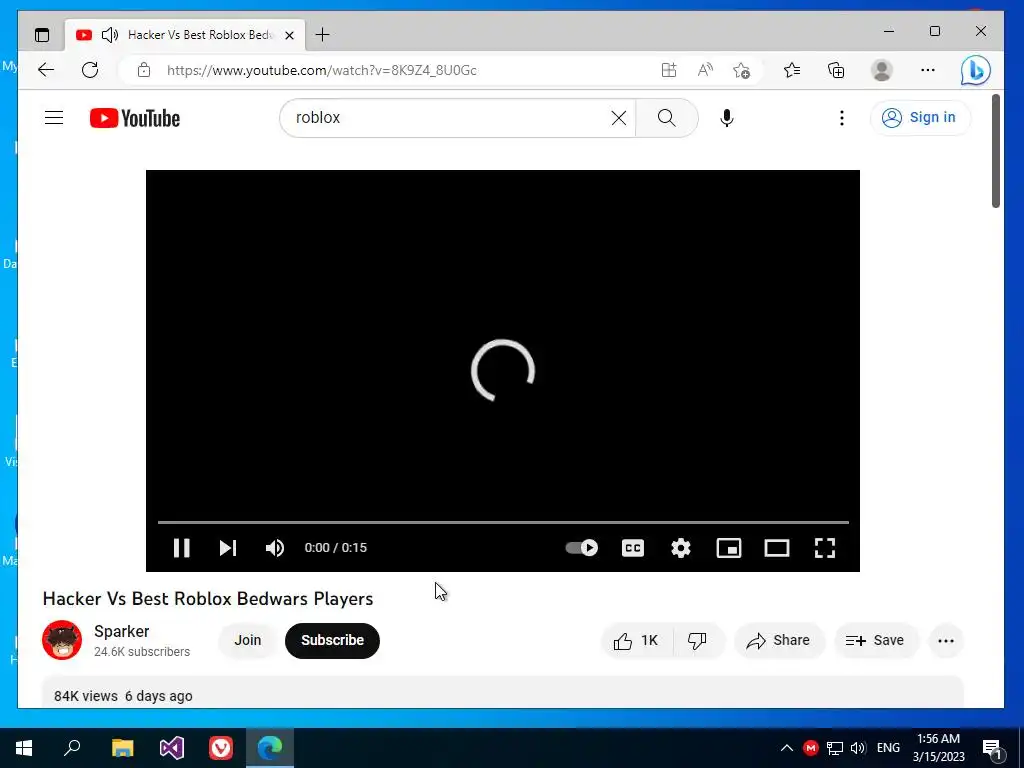
Task: Open Visual Studio from the taskbar
Action: point(172,748)
